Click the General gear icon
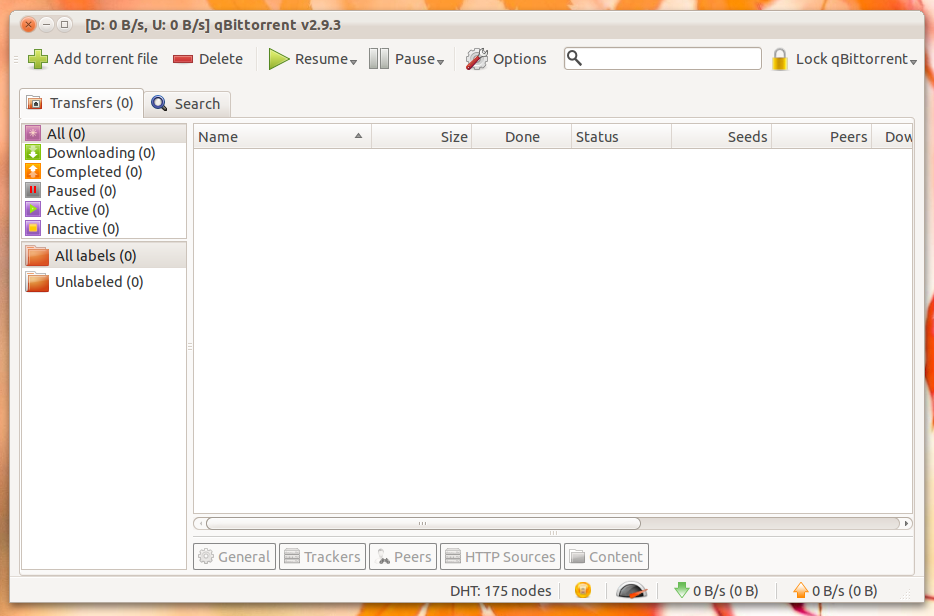 206,556
